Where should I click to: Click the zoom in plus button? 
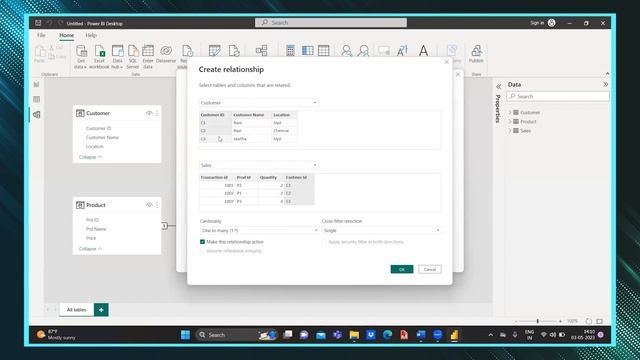coord(560,321)
